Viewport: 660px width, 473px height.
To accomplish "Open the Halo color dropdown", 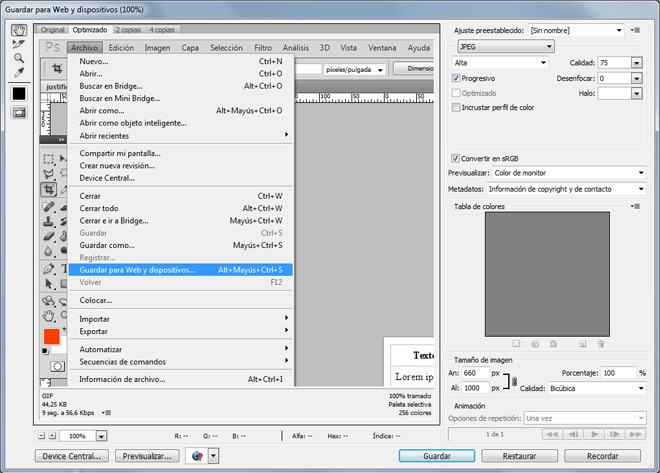I will 637,93.
